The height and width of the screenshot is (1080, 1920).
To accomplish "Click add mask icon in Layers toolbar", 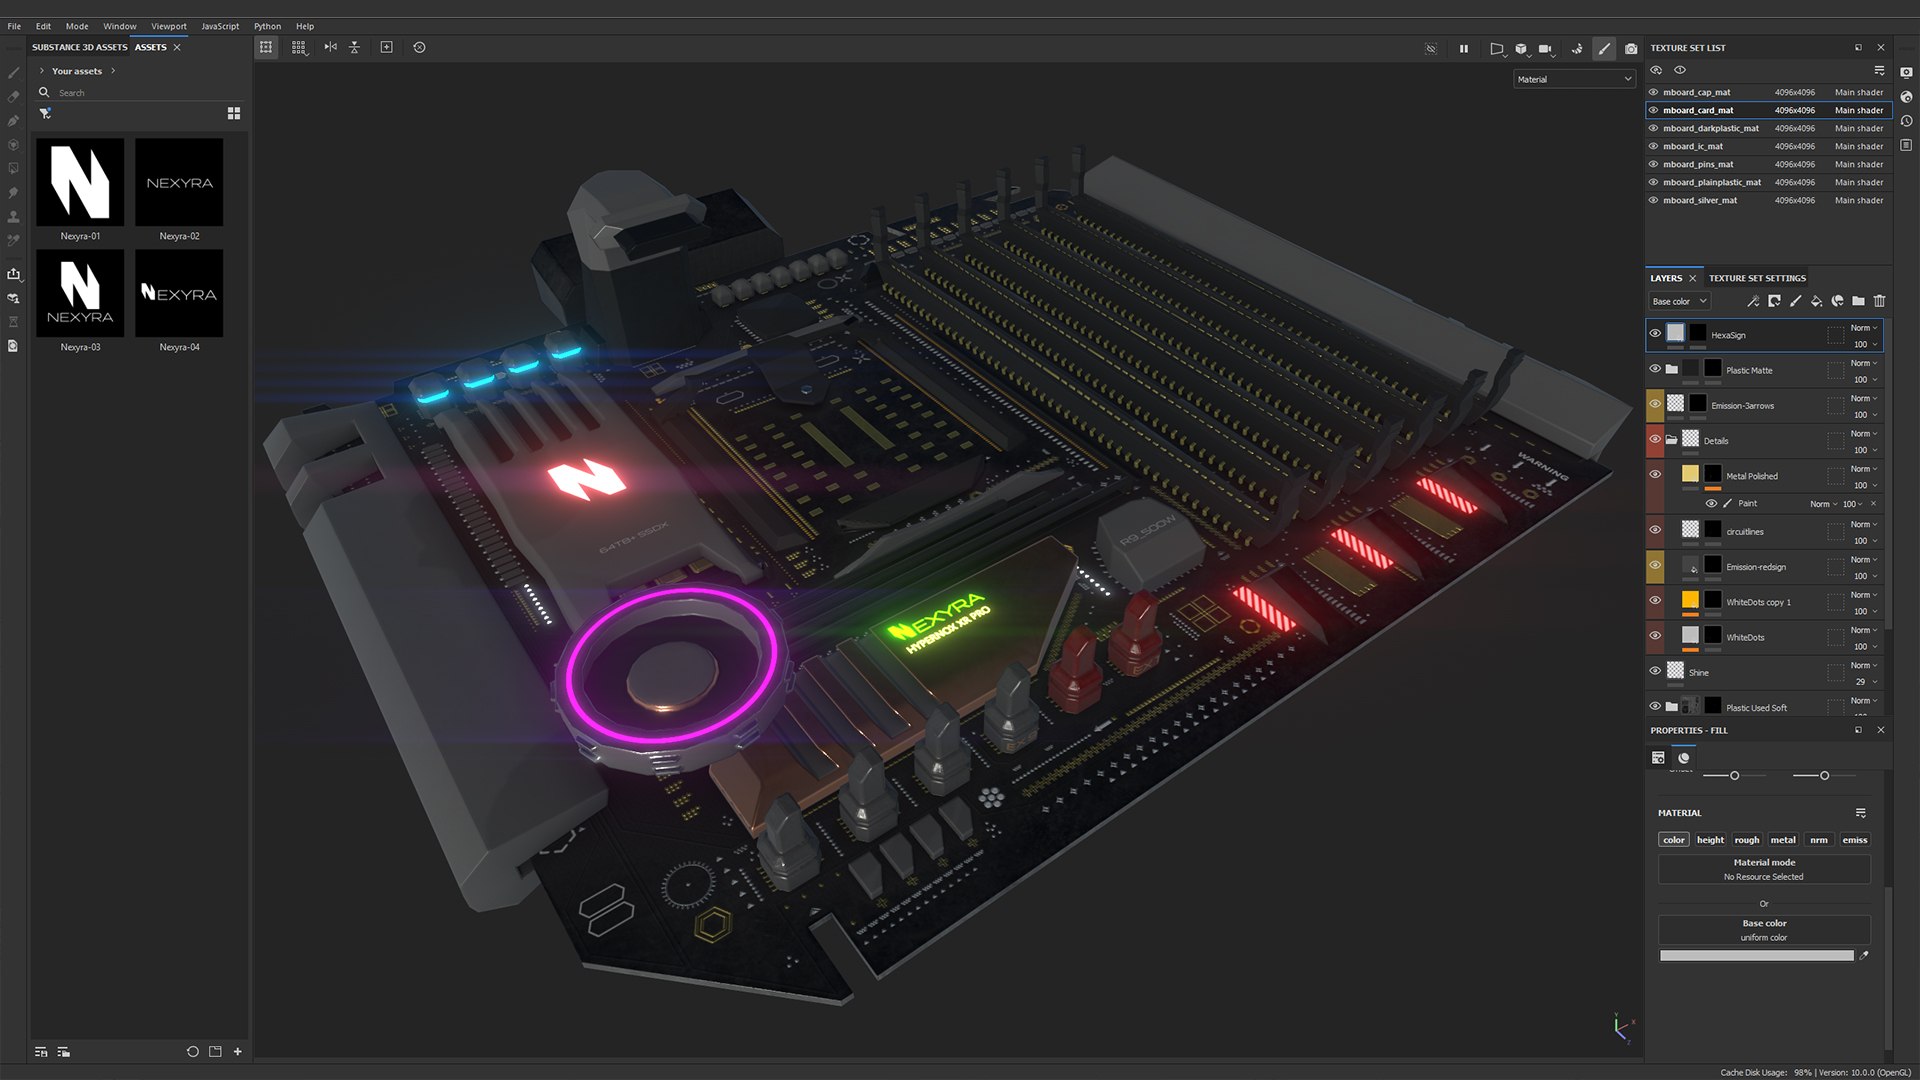I will [x=1774, y=301].
